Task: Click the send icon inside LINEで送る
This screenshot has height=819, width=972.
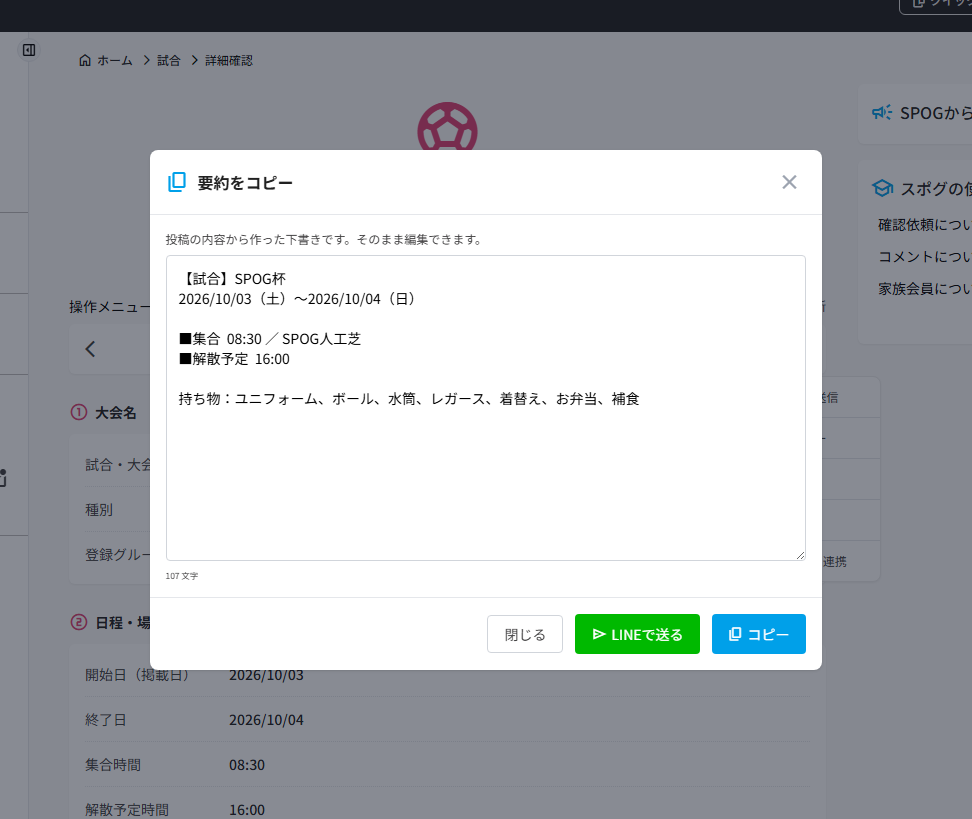Action: point(599,634)
